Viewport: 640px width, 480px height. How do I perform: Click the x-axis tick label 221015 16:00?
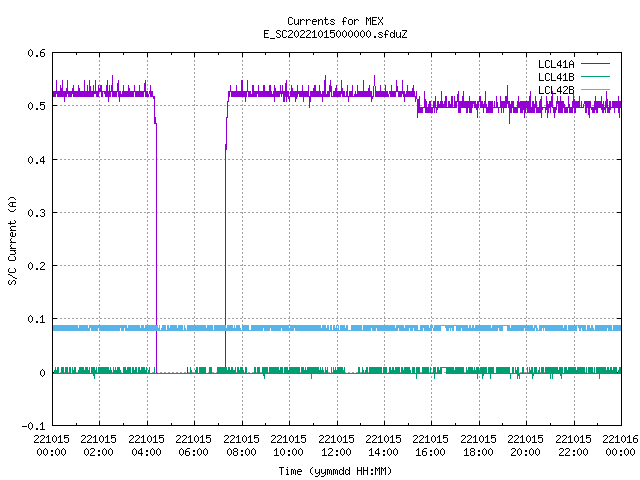[430, 446]
